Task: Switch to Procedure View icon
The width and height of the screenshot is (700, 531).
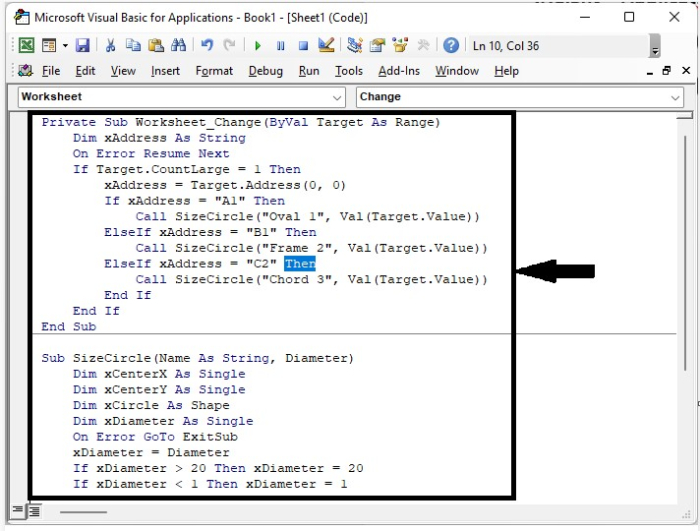Action: click(x=17, y=509)
